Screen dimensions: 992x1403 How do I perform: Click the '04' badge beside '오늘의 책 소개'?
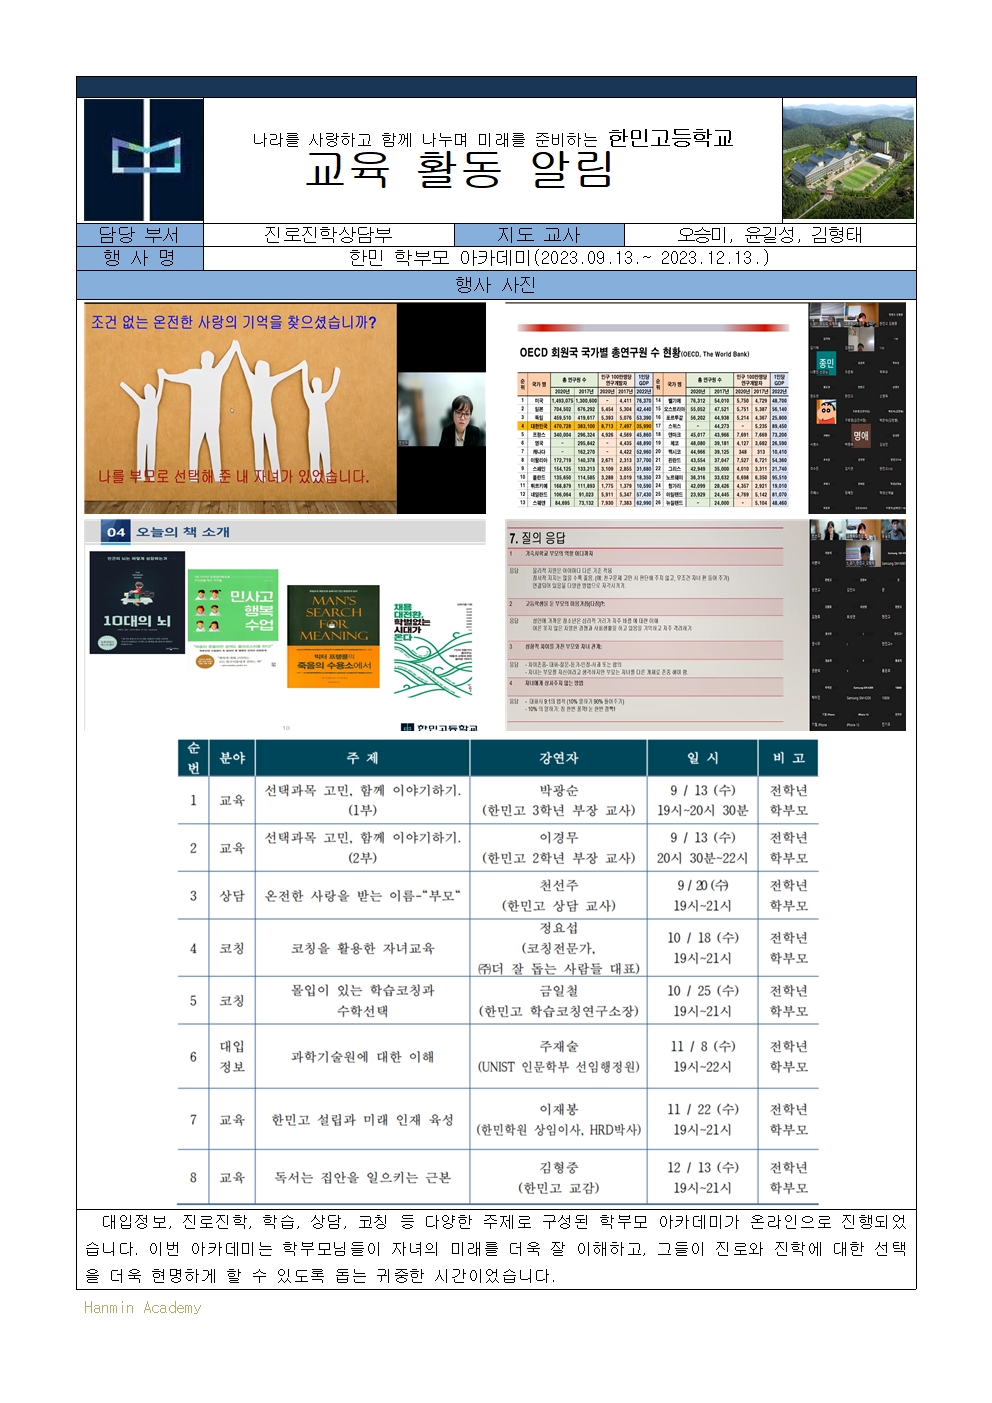[x=116, y=532]
